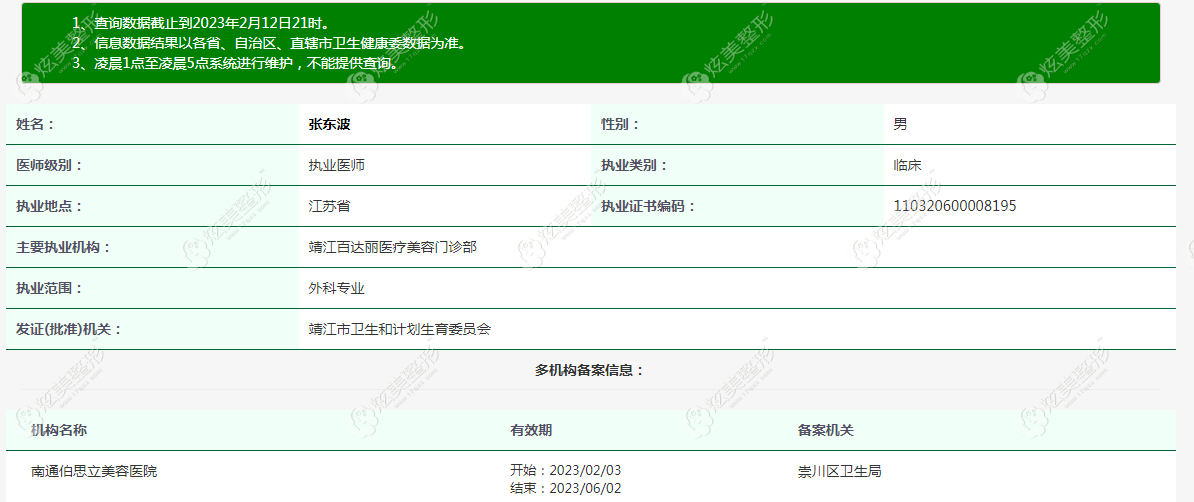Viewport: 1194px width, 502px height.
Task: Select 靖江百达丽医疗美容门诊部 institution text
Action: (x=393, y=248)
